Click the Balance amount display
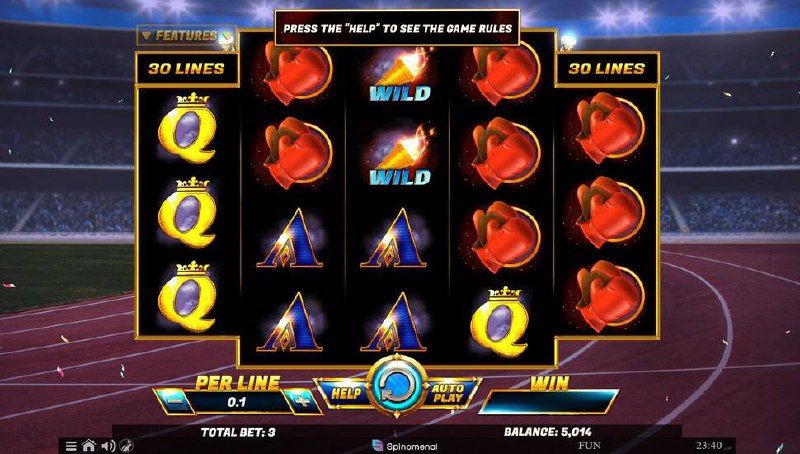The image size is (800, 454). tap(548, 432)
